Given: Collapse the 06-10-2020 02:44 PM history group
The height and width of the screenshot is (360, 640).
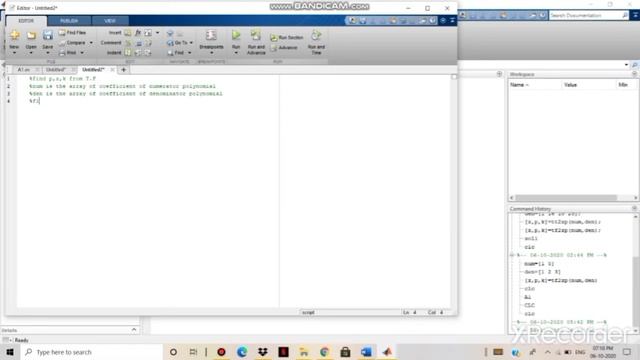Looking at the screenshot, I should pos(512,255).
